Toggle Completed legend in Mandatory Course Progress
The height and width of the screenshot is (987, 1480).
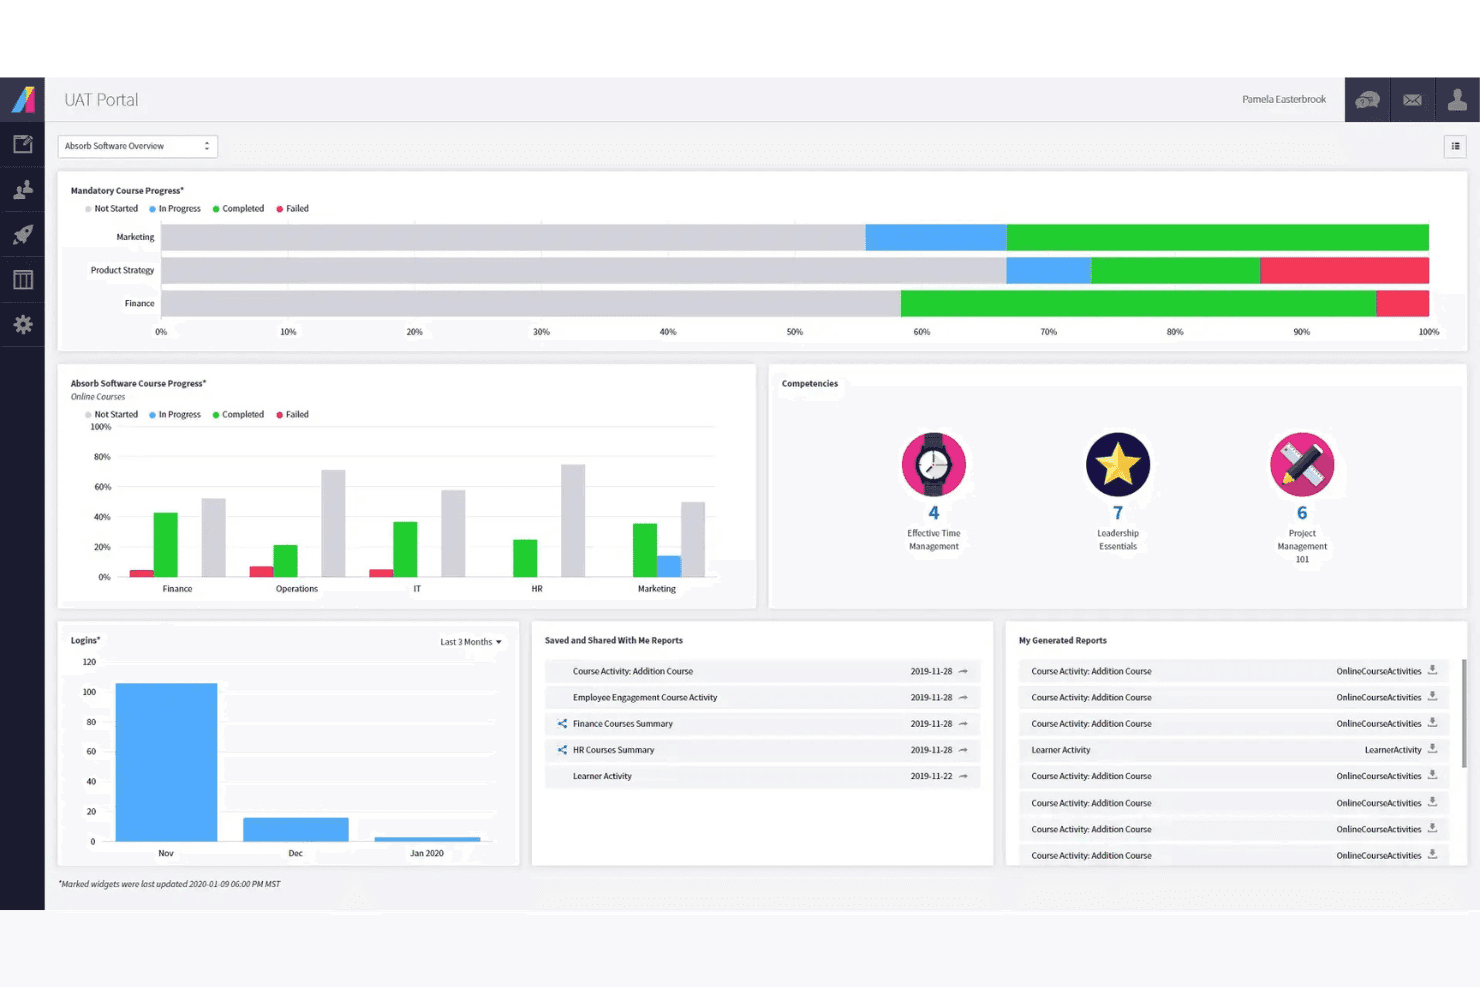238,209
